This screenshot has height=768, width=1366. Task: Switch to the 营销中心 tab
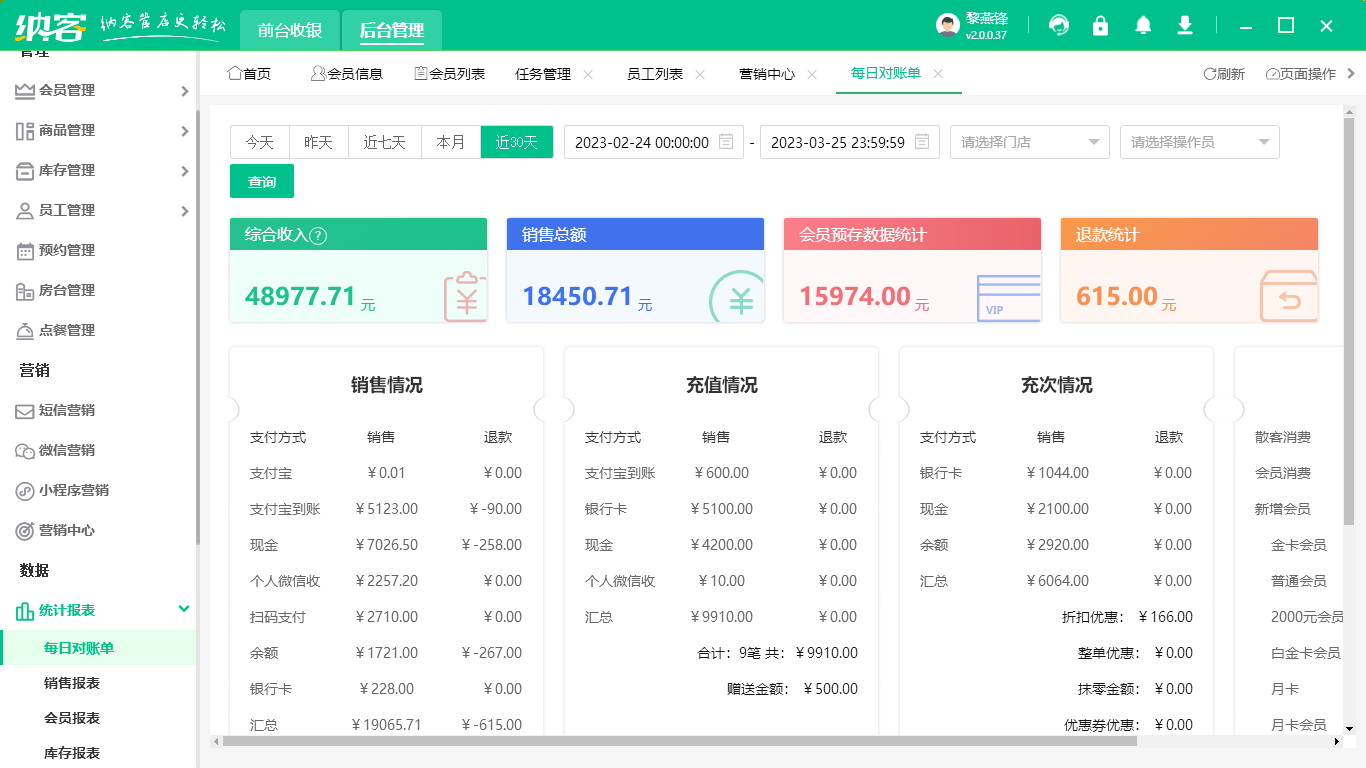coord(767,74)
